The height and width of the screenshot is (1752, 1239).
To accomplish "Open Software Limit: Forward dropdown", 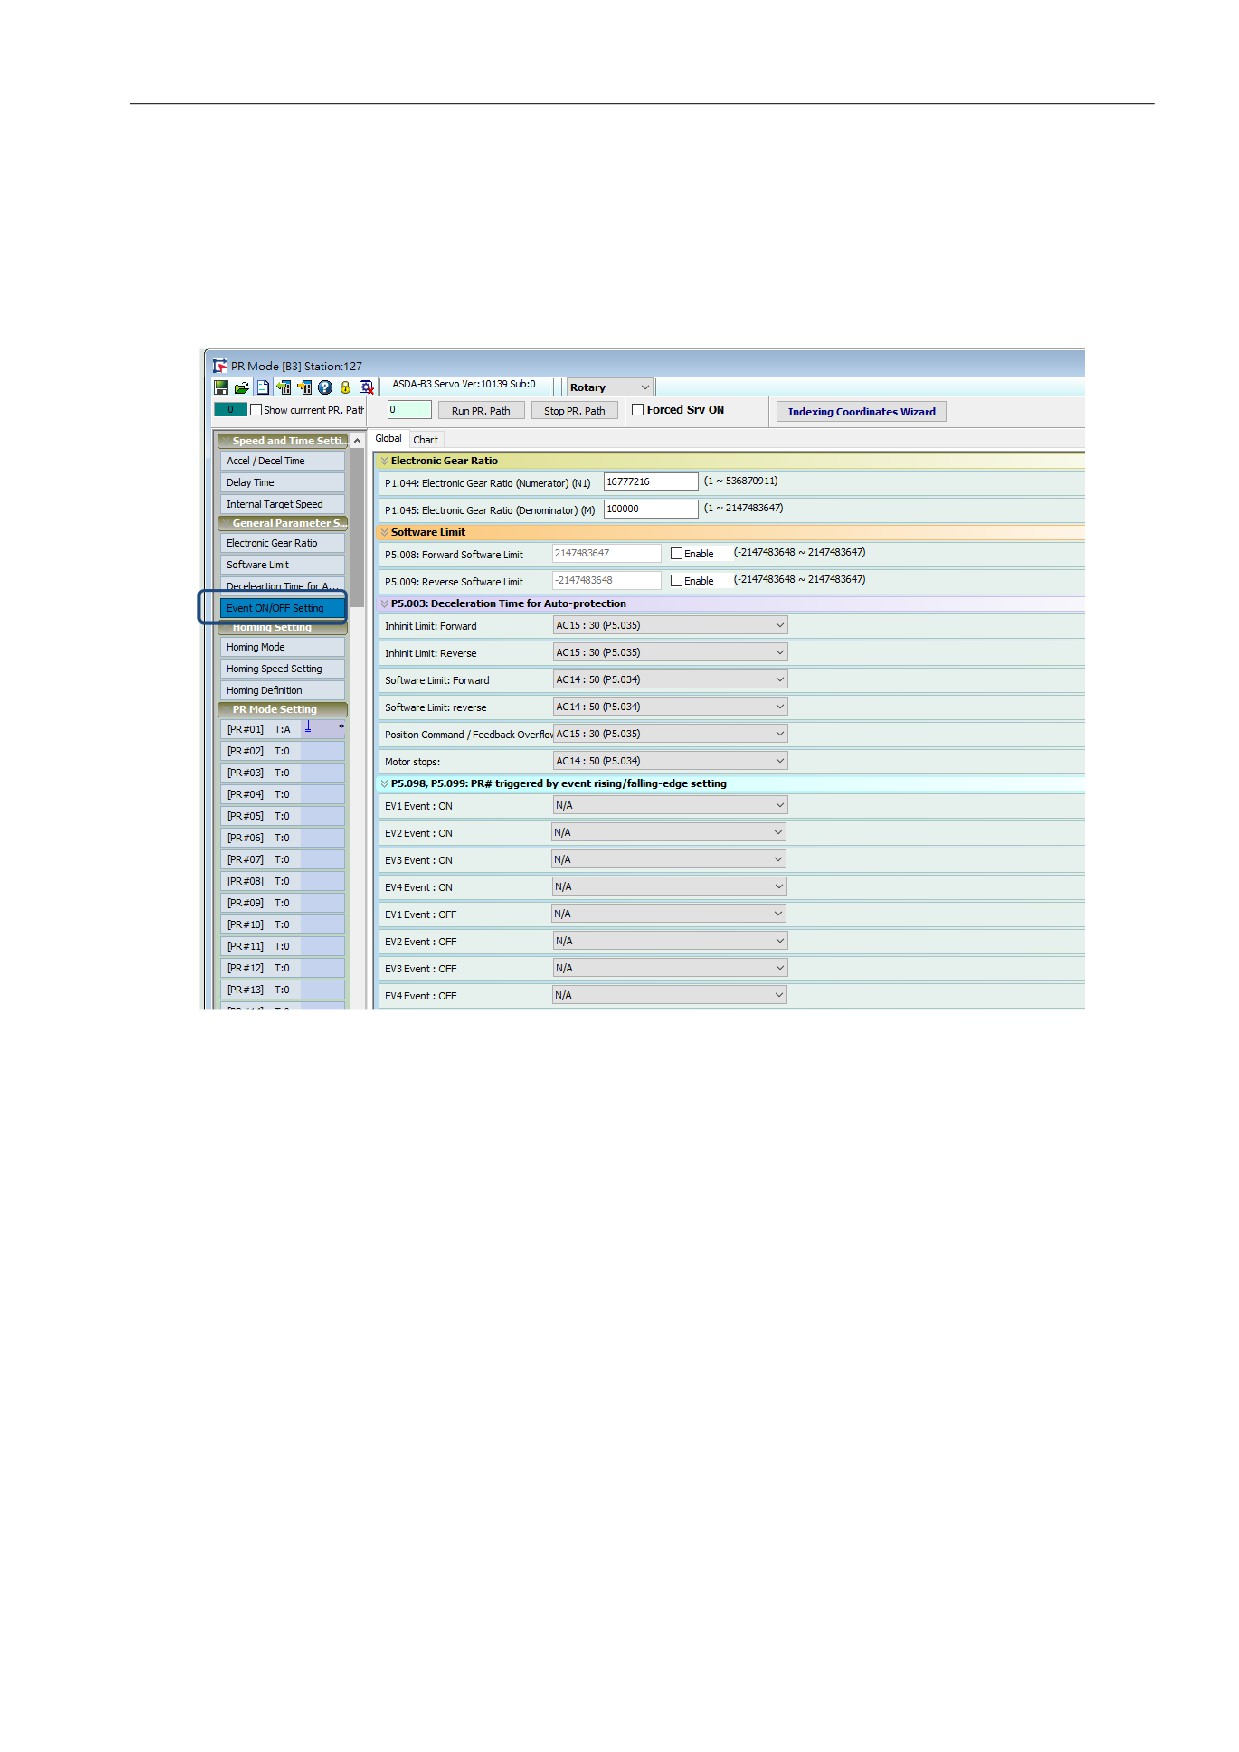I will (x=670, y=679).
